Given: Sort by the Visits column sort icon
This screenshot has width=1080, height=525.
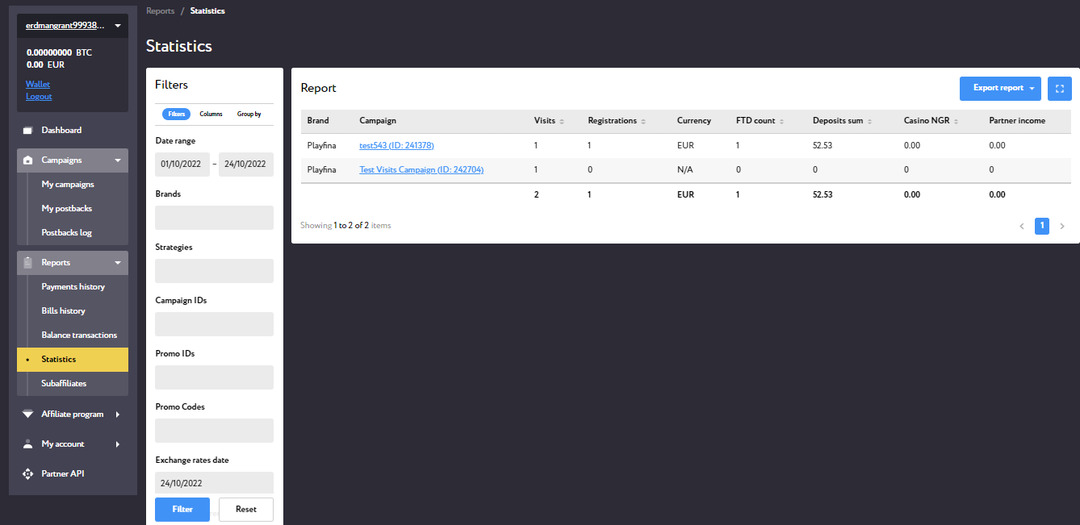Looking at the screenshot, I should [x=562, y=121].
